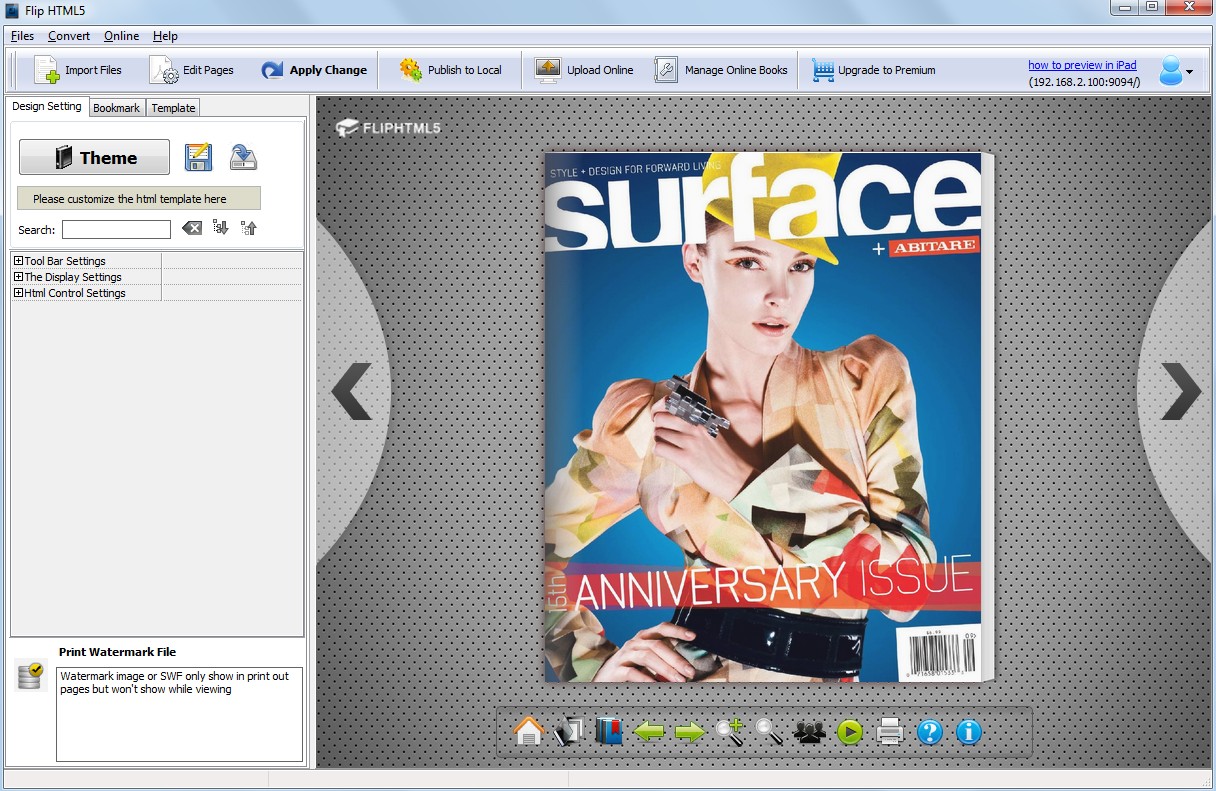Open the Convert menu

69,36
